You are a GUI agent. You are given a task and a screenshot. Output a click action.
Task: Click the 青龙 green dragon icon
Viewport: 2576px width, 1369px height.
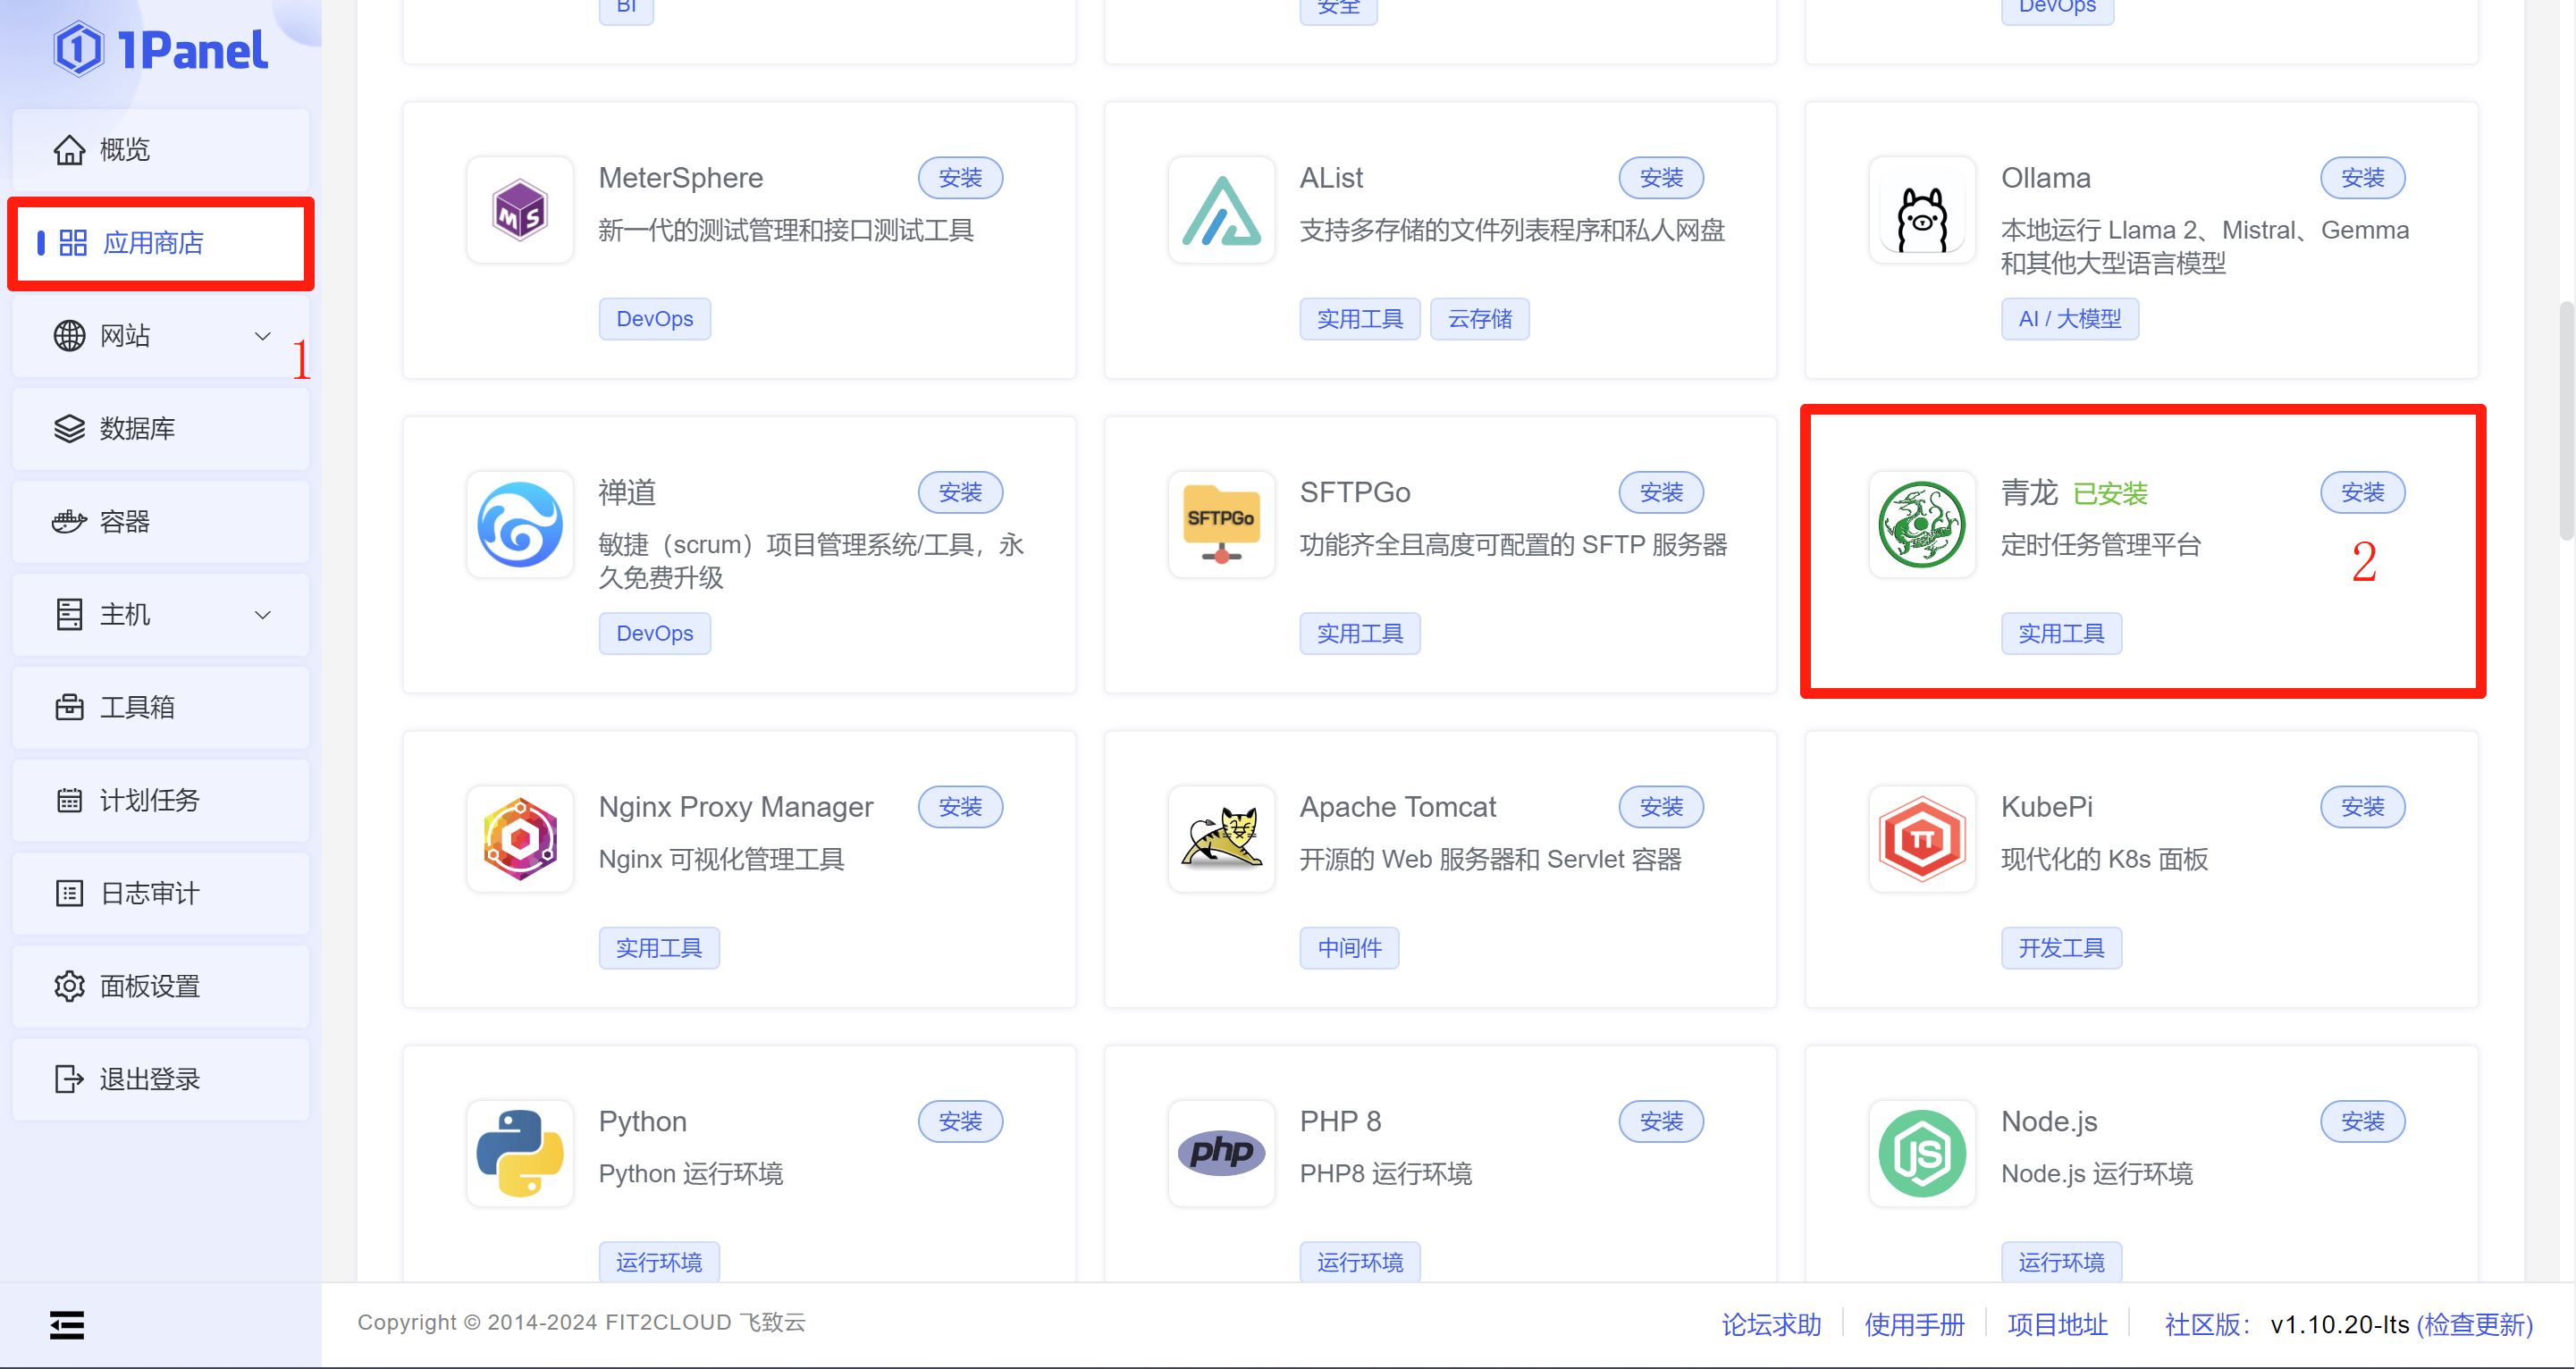(x=1921, y=525)
